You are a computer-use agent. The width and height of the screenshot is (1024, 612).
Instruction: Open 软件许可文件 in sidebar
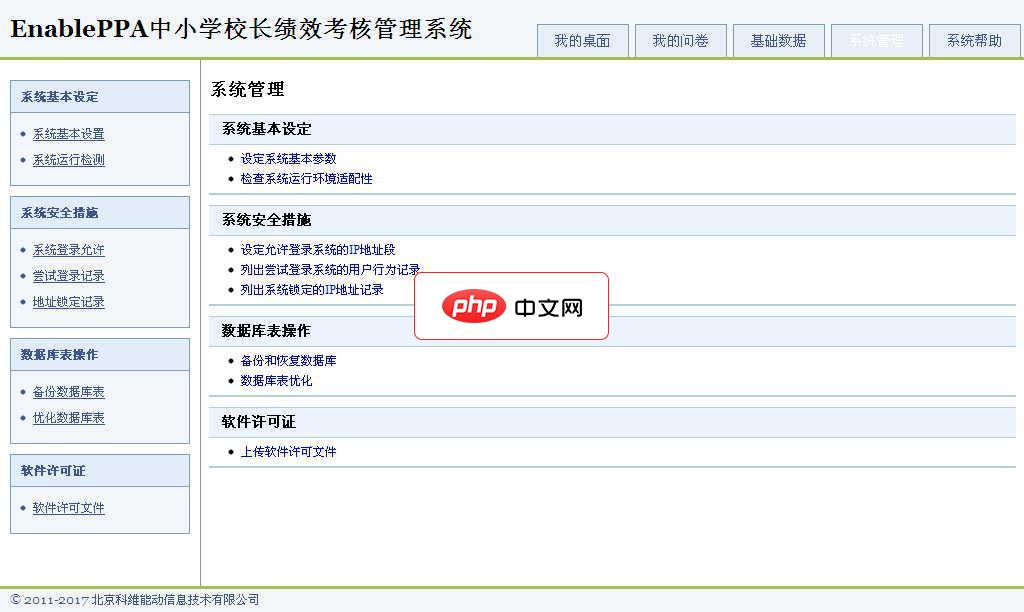66,507
